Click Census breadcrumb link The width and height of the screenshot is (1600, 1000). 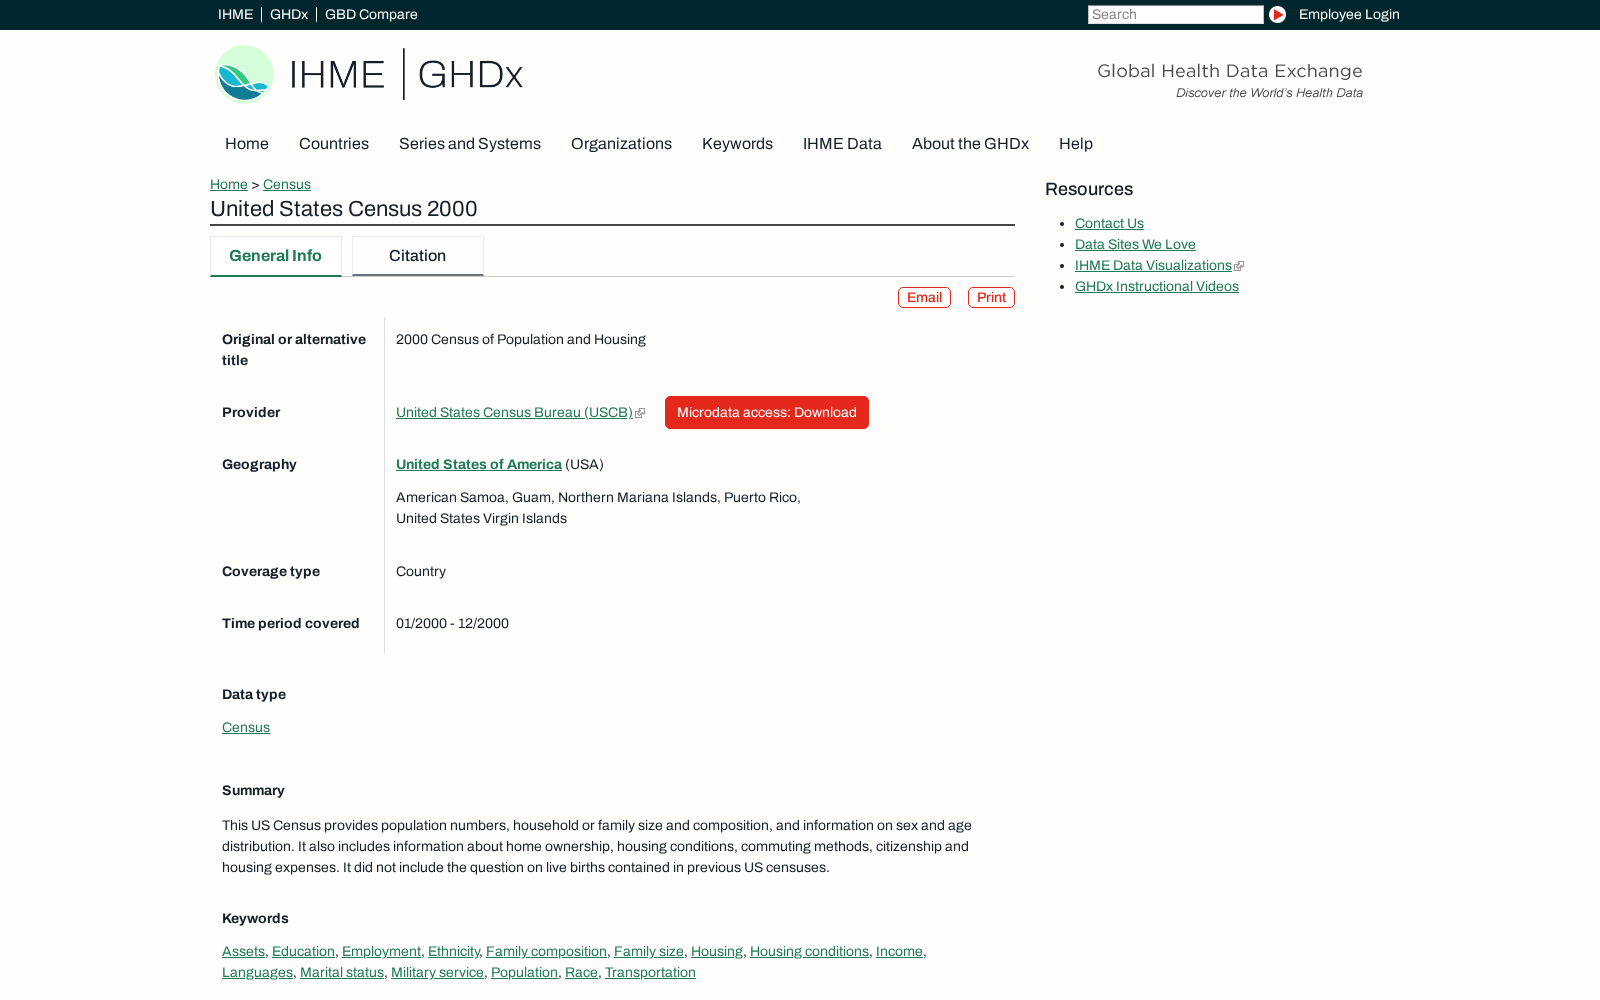[287, 184]
